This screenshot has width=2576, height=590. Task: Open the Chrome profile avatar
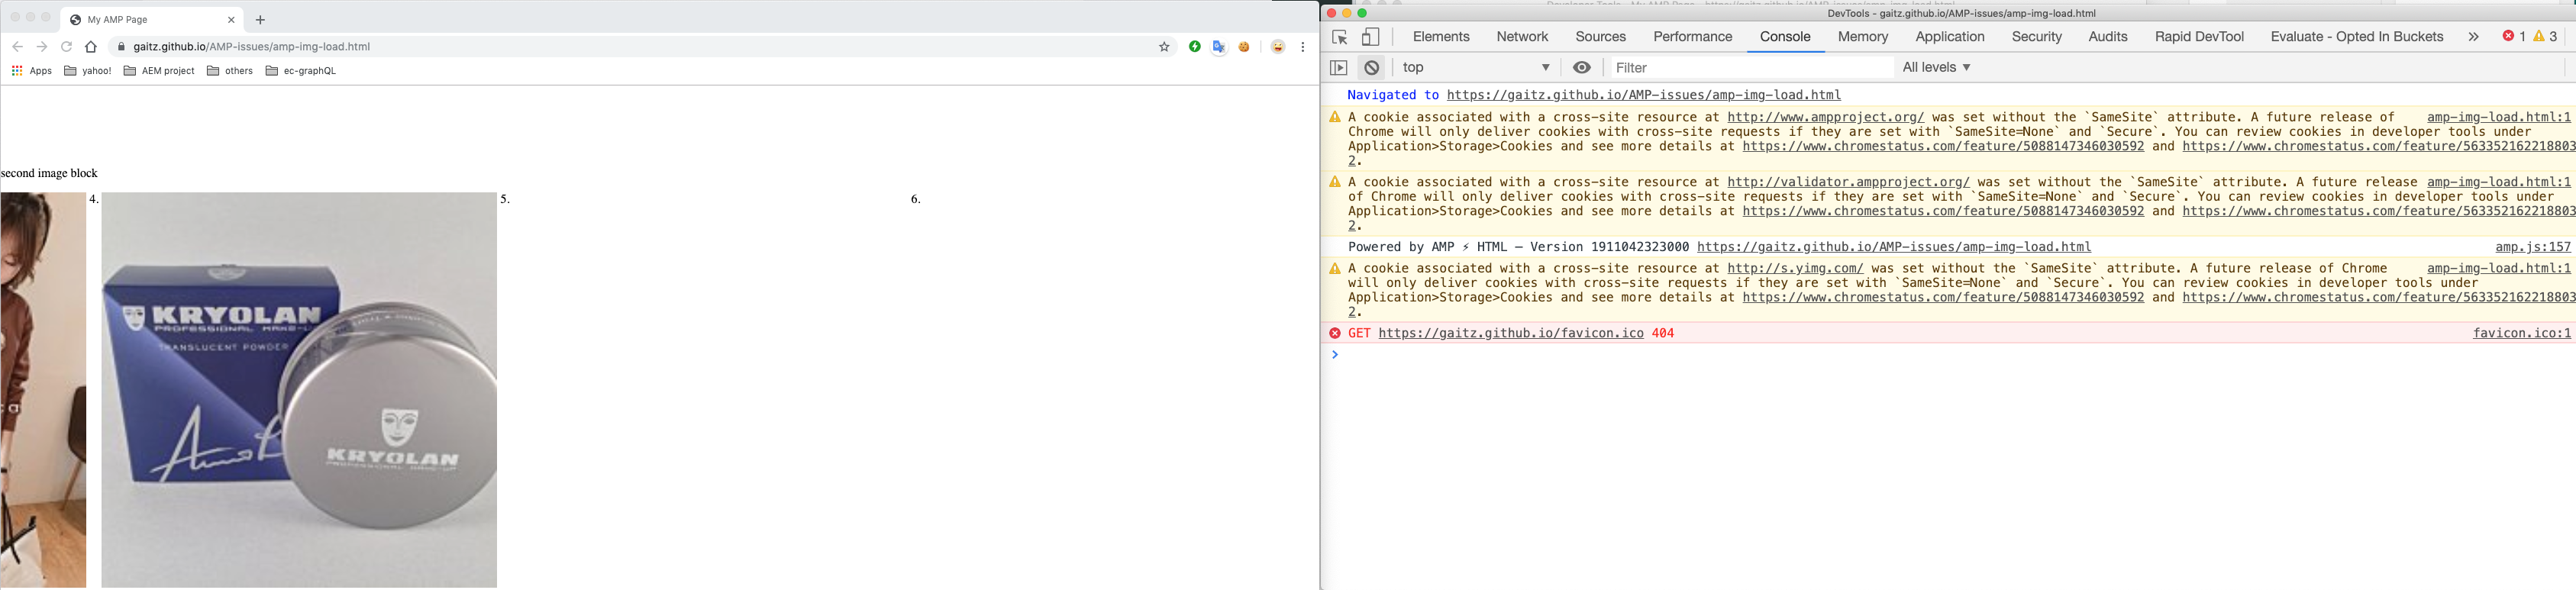click(x=1278, y=47)
